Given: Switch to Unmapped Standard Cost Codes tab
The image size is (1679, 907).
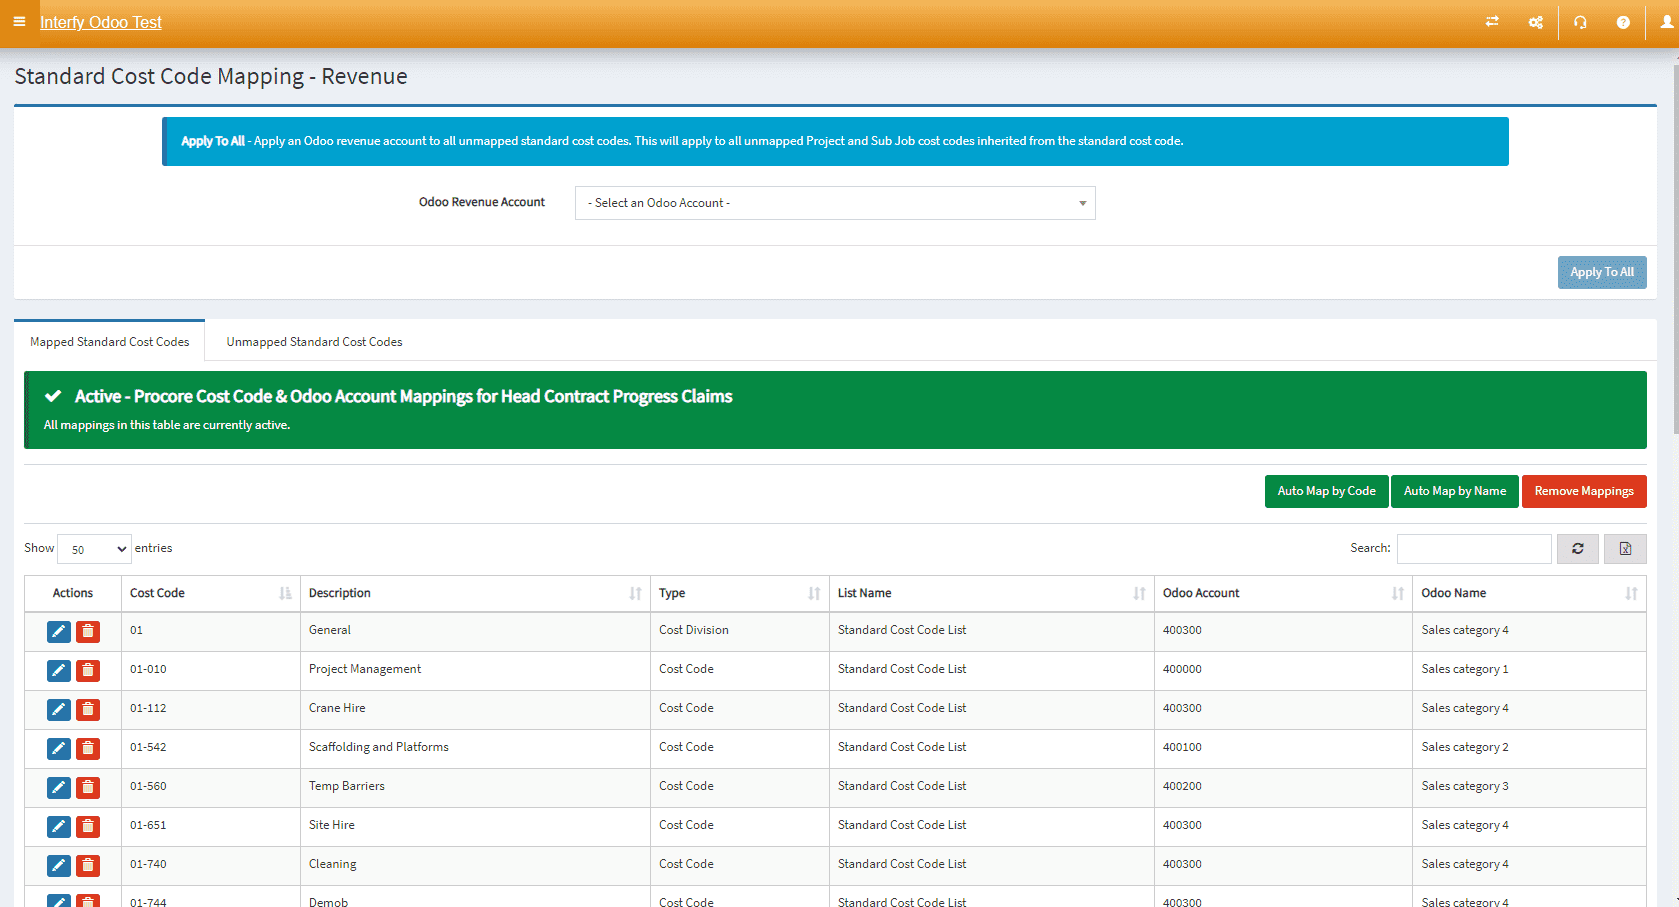Looking at the screenshot, I should [314, 342].
